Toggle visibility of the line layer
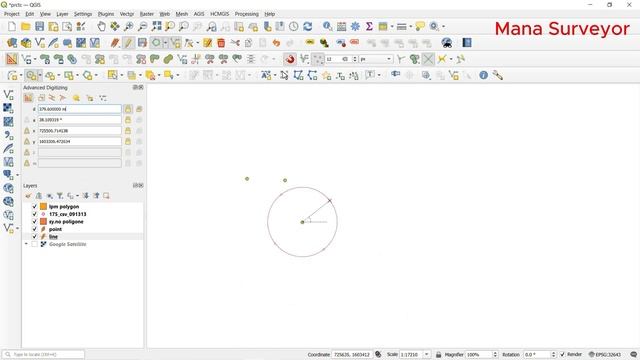Image resolution: width=640 pixels, height=360 pixels. [x=35, y=236]
